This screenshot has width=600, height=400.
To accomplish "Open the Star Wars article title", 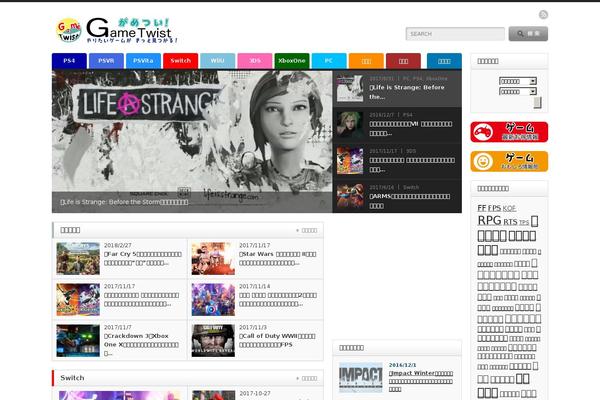I will [278, 258].
